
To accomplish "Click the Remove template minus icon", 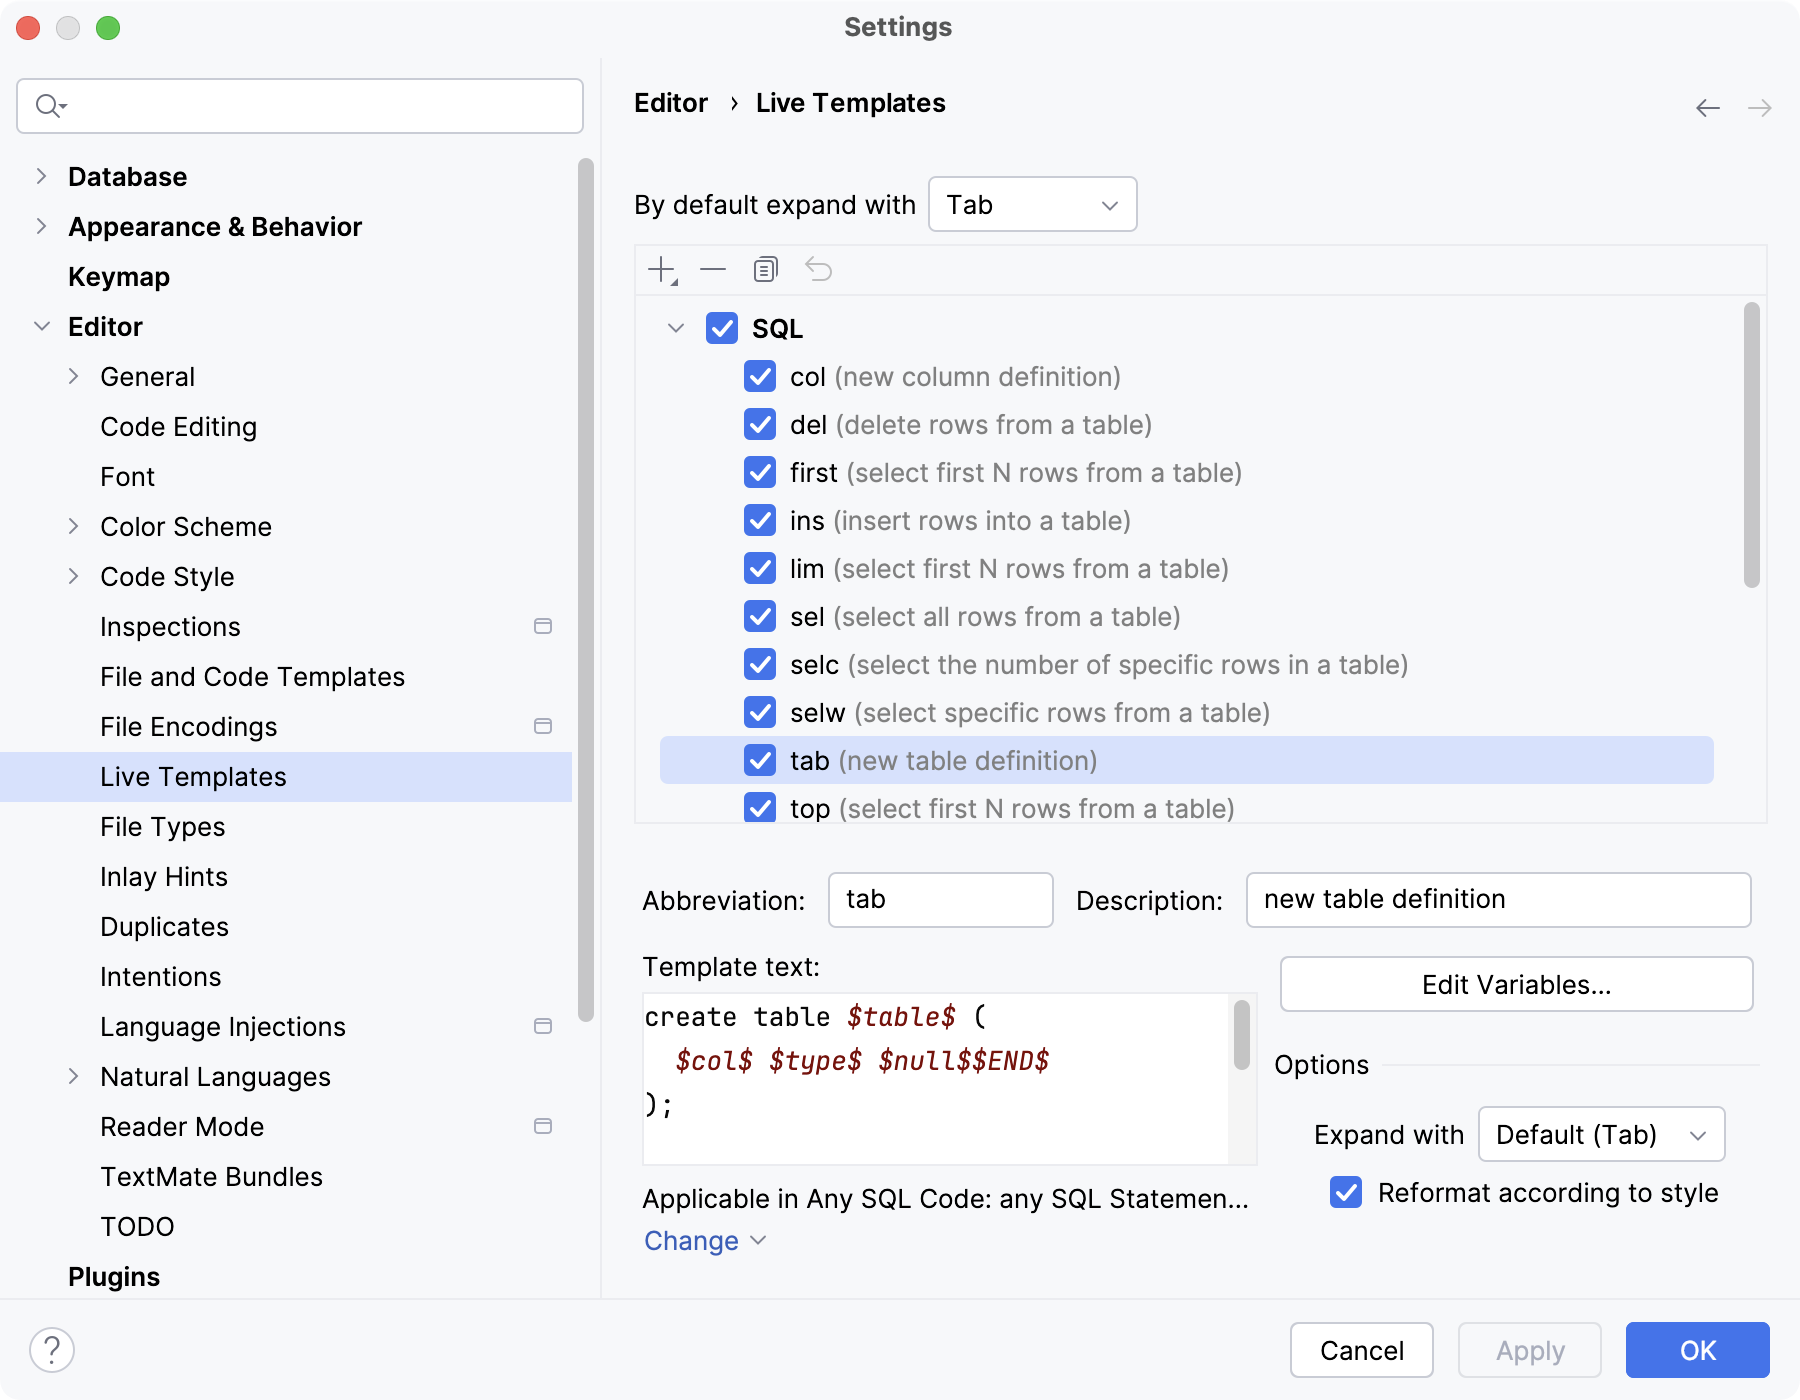I will 713,270.
